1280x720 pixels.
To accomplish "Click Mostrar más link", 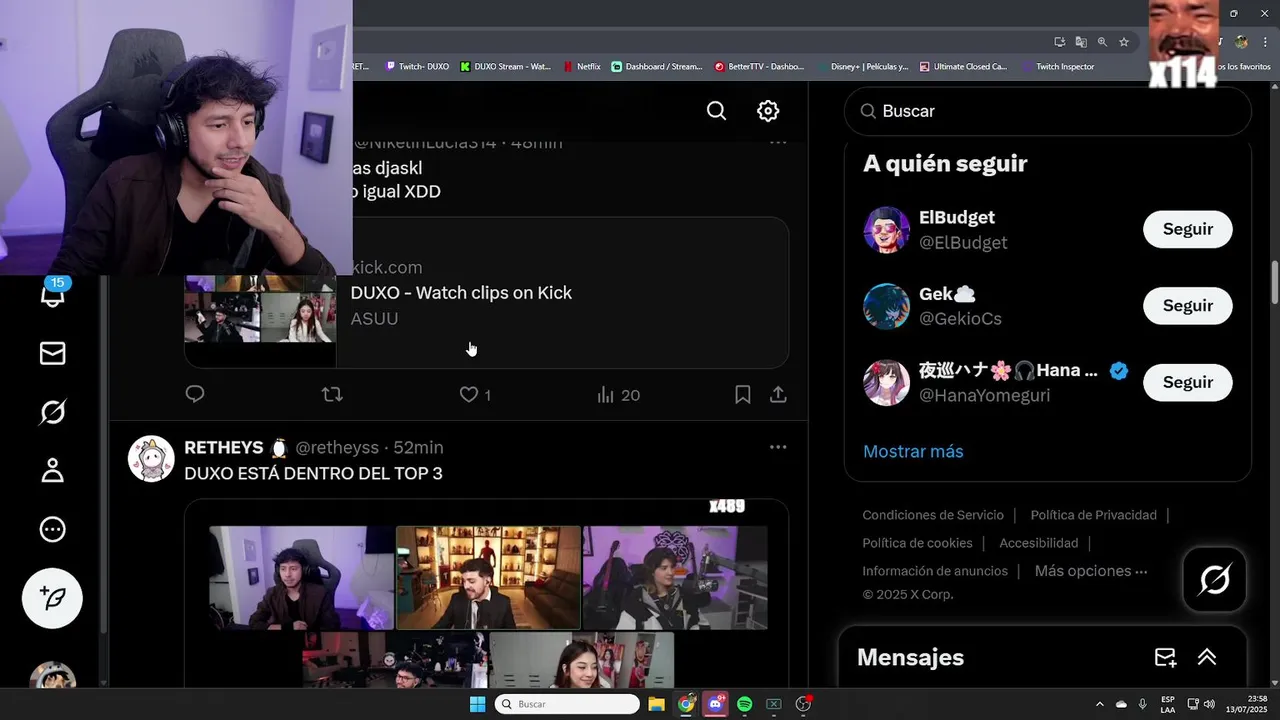I will pos(913,451).
